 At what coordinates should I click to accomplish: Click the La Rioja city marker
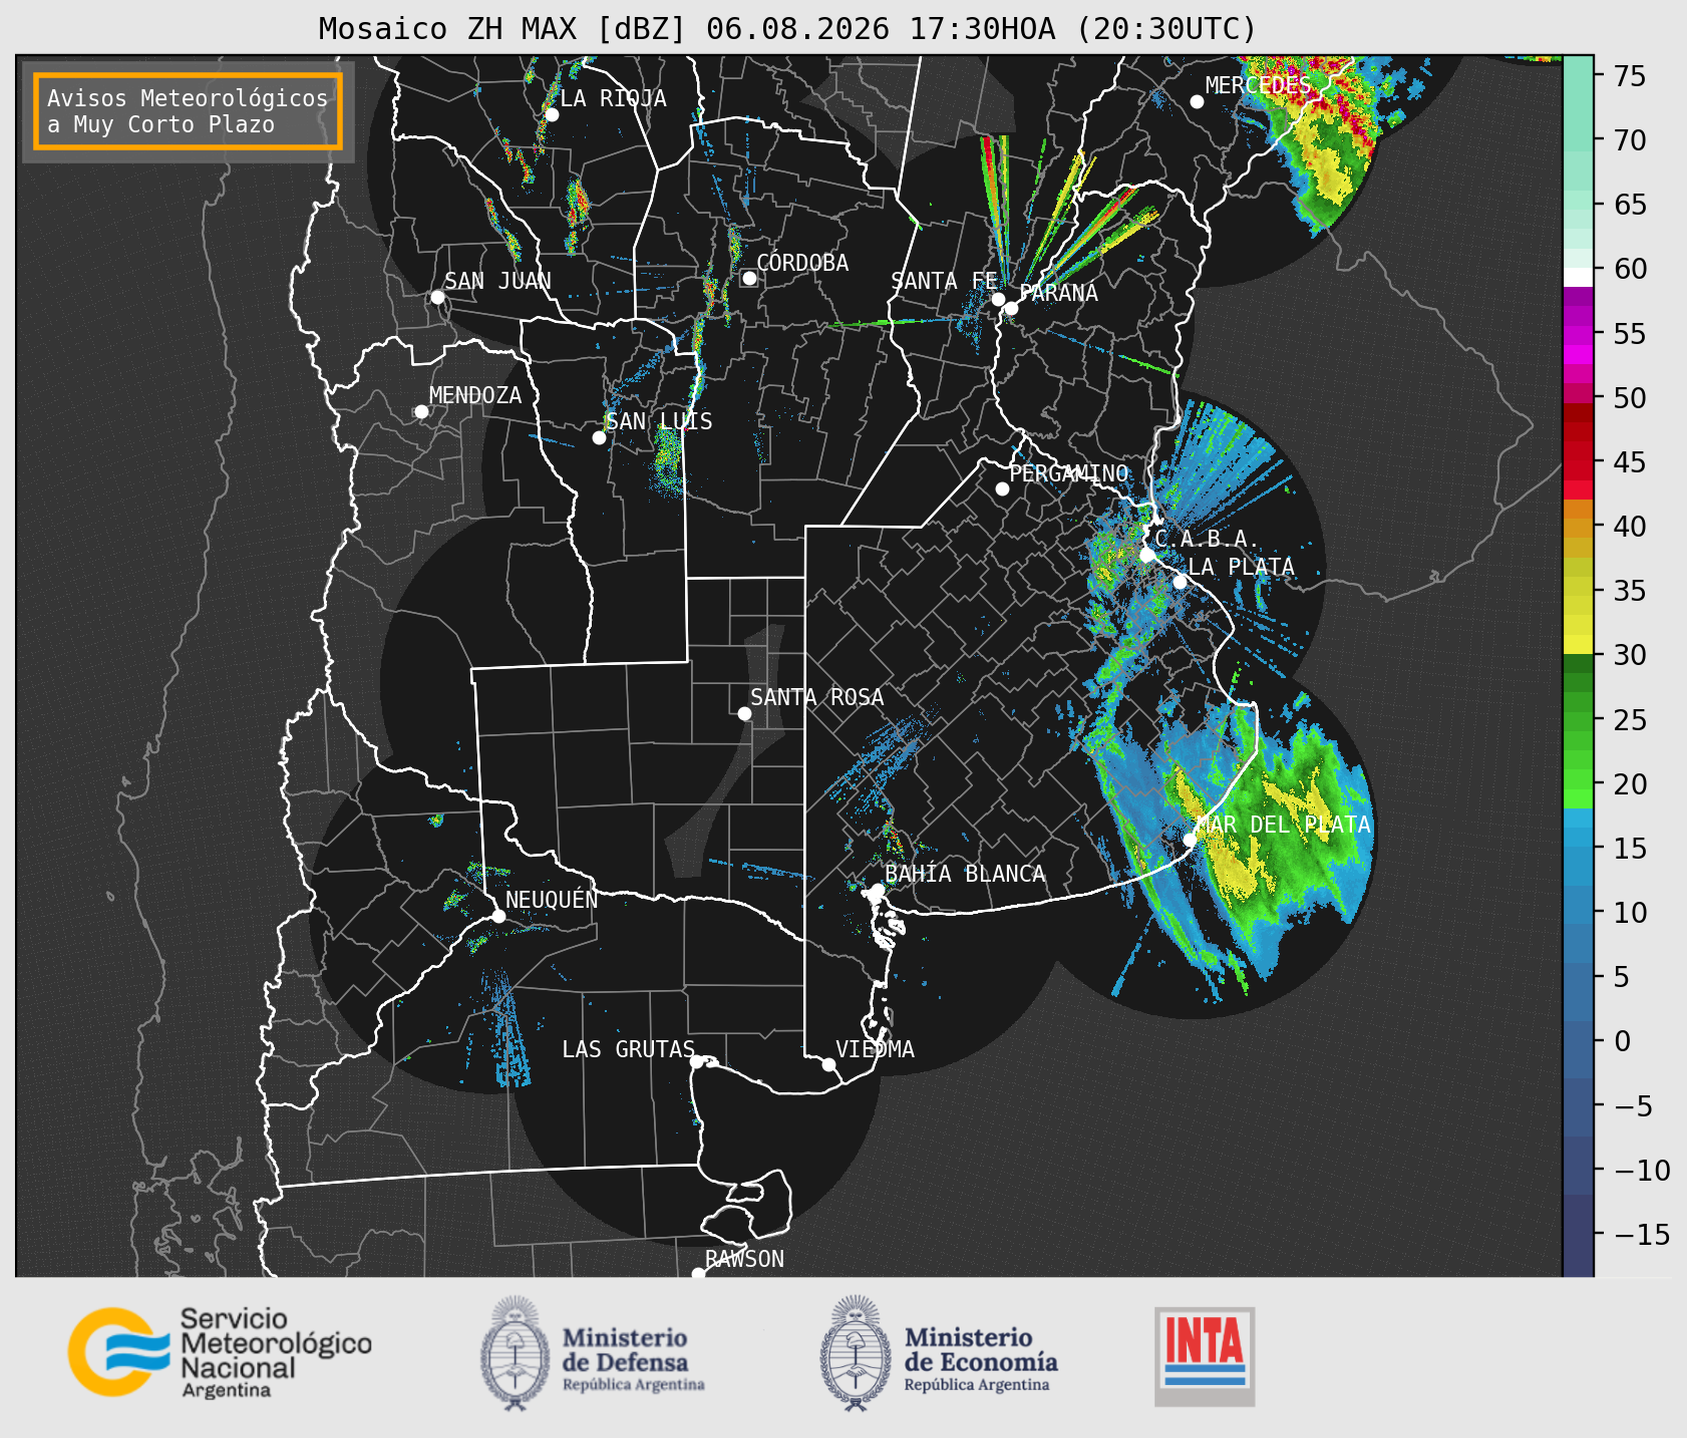pos(551,115)
